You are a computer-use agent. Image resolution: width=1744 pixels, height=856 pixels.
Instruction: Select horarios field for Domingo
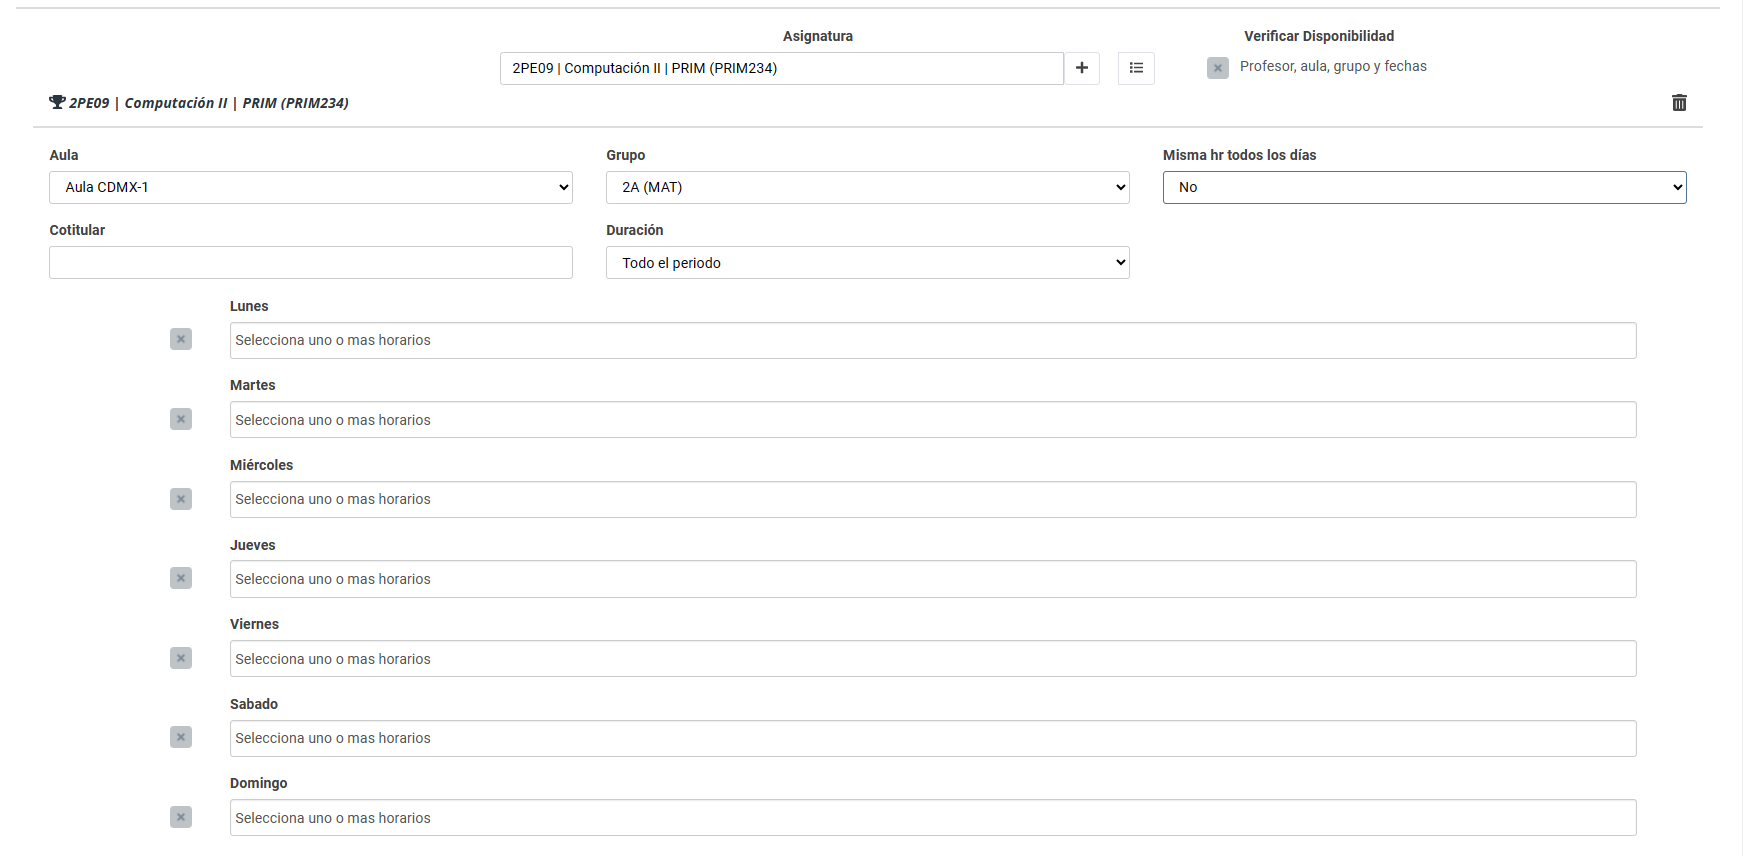click(933, 818)
